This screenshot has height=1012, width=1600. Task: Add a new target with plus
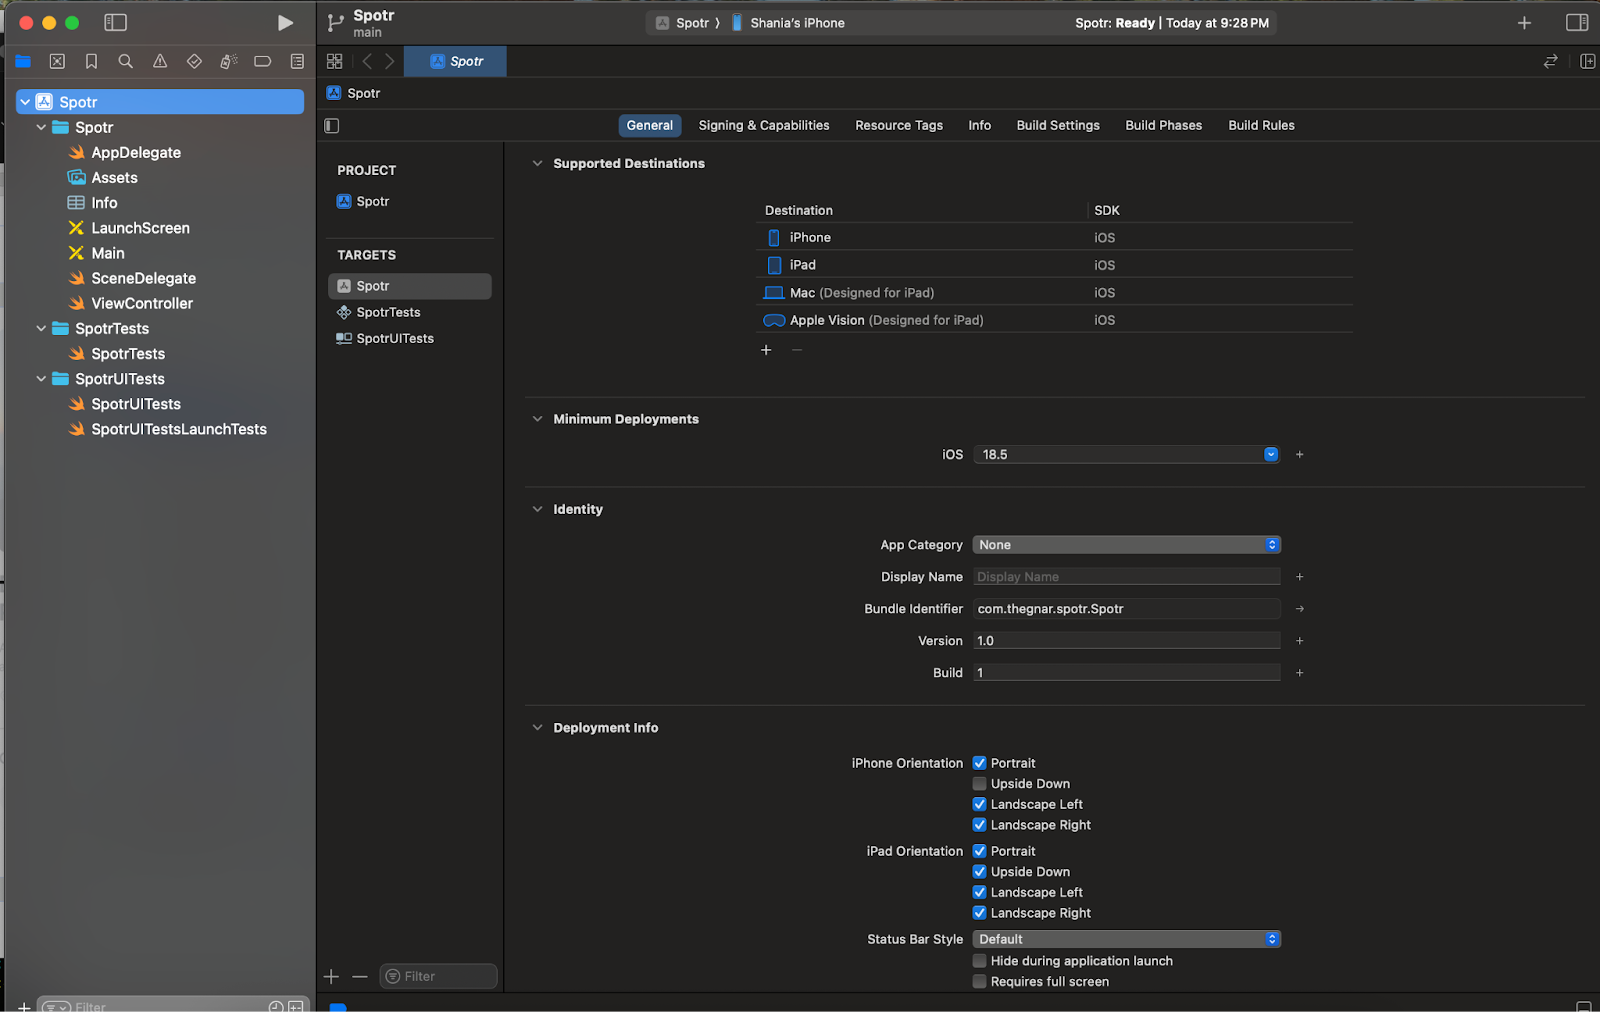(x=332, y=976)
